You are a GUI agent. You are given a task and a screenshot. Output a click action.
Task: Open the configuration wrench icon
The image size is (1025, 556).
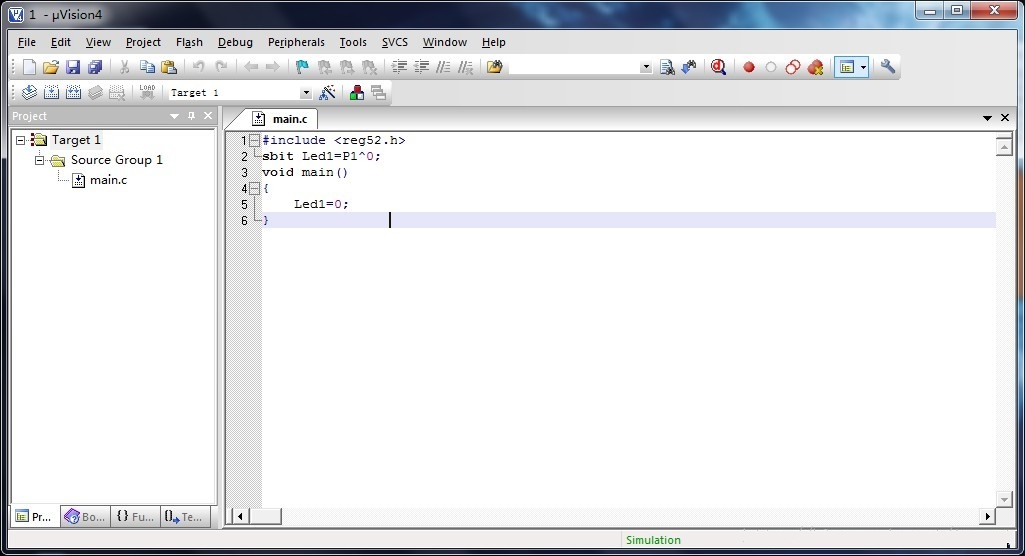click(888, 67)
